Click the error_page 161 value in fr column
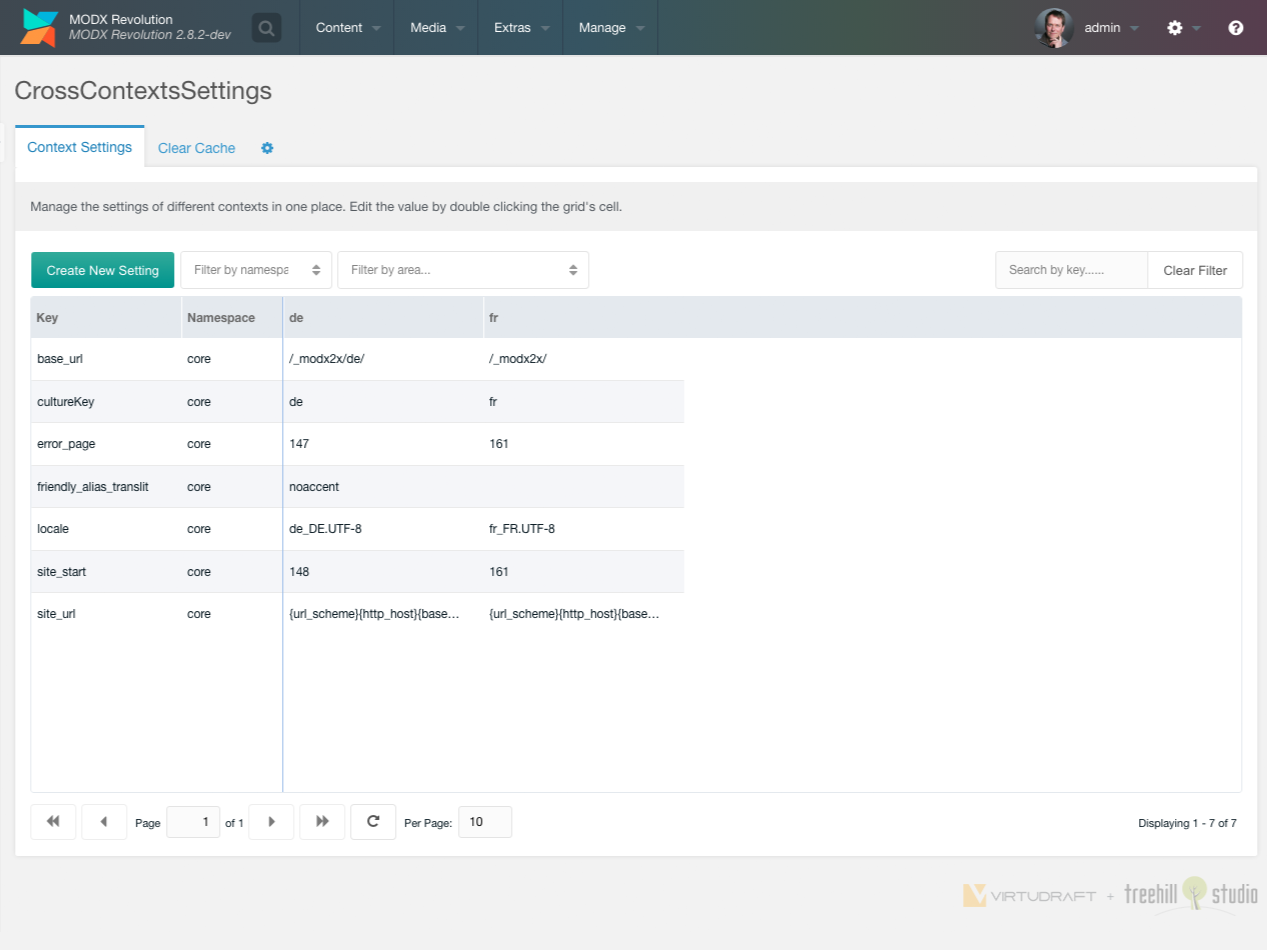This screenshot has width=1267, height=950. point(584,444)
